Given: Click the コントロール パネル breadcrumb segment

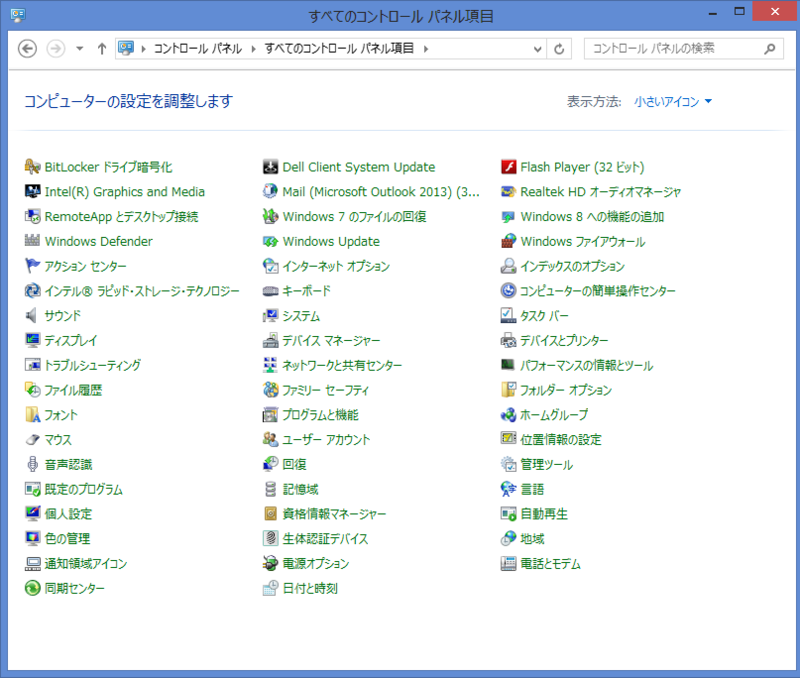Looking at the screenshot, I should 198,49.
